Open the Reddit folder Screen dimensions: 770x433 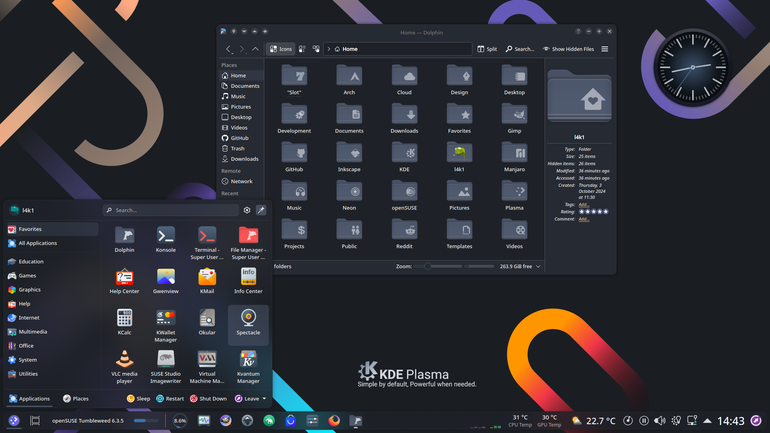pyautogui.click(x=404, y=234)
